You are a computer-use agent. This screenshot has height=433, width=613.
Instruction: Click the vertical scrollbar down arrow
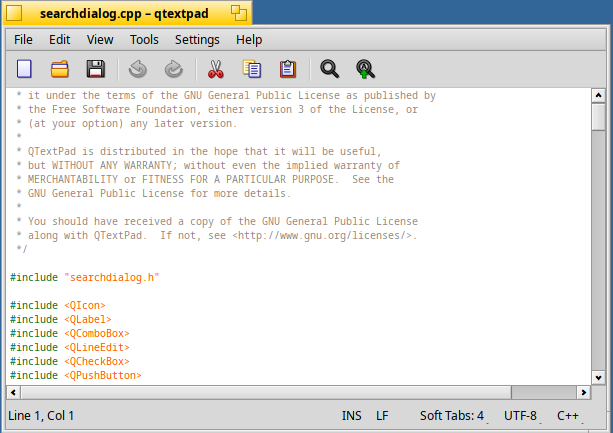[598, 378]
